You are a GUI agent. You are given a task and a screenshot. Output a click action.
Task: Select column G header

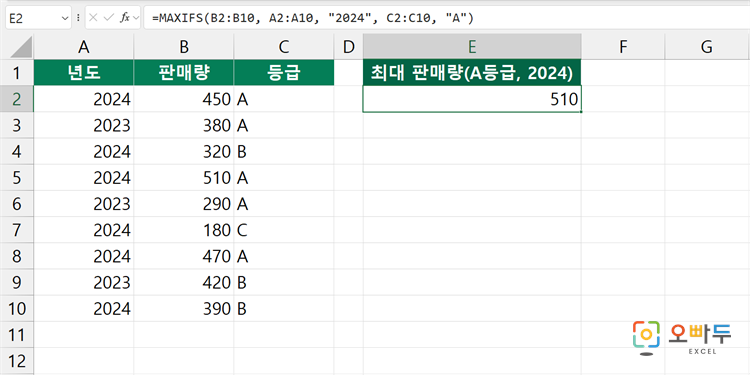point(707,47)
